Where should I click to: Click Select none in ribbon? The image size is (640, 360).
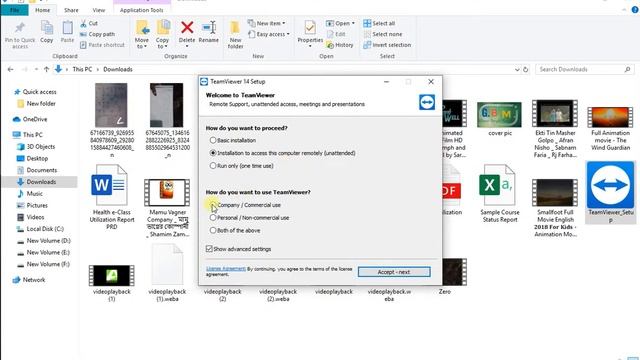(x=383, y=34)
